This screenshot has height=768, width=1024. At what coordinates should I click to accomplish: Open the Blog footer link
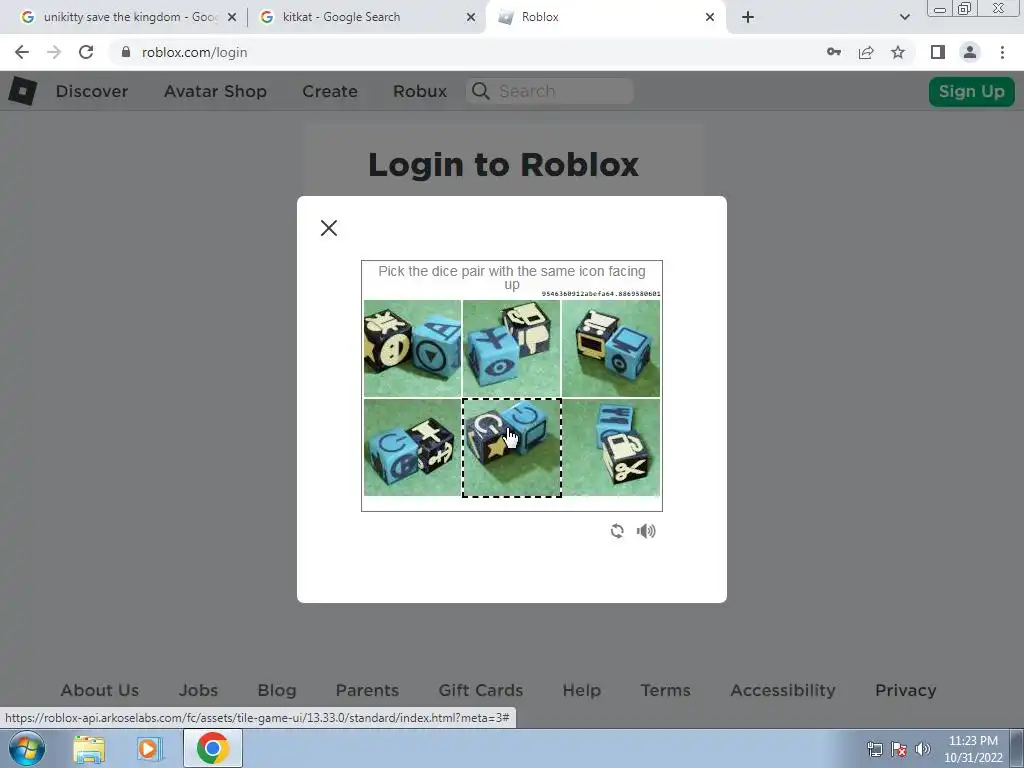click(277, 690)
